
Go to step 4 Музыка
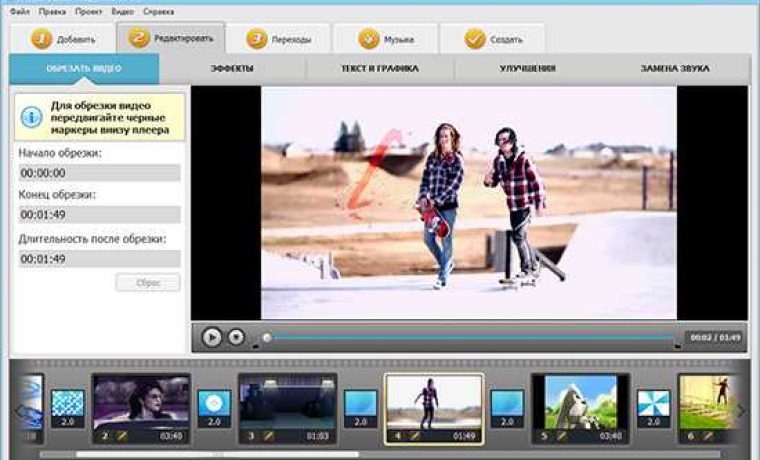(x=386, y=39)
